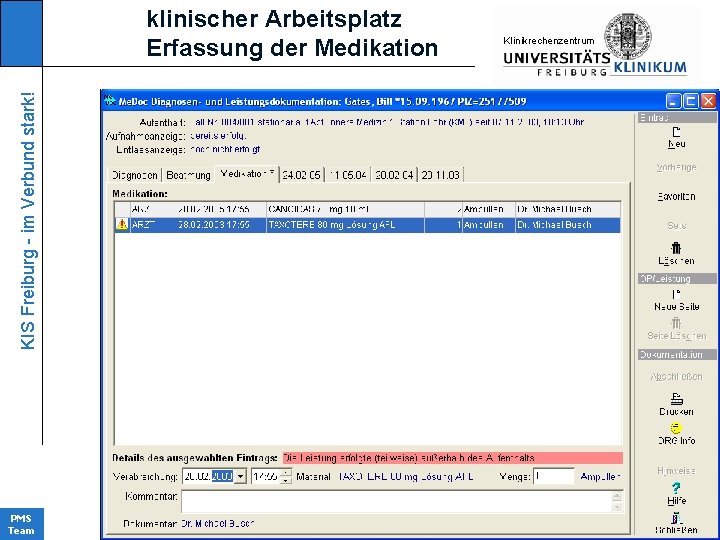Screen dimensions: 720x540
Task: Click the Menge quantity input field
Action: tap(553, 477)
